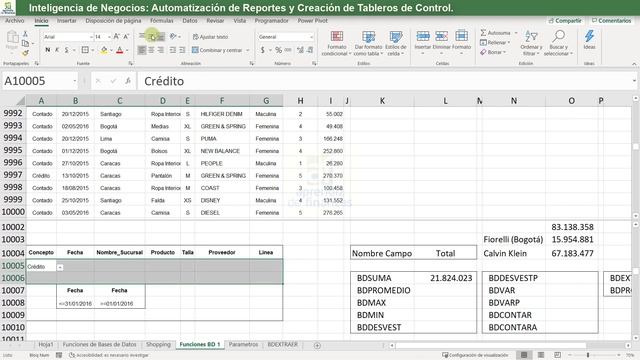
Task: Toggle Negrita (N) bold formatting
Action: (x=48, y=50)
